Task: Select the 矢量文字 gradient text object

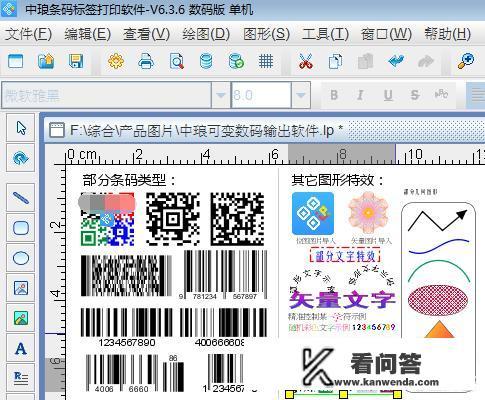Action: pos(342,299)
